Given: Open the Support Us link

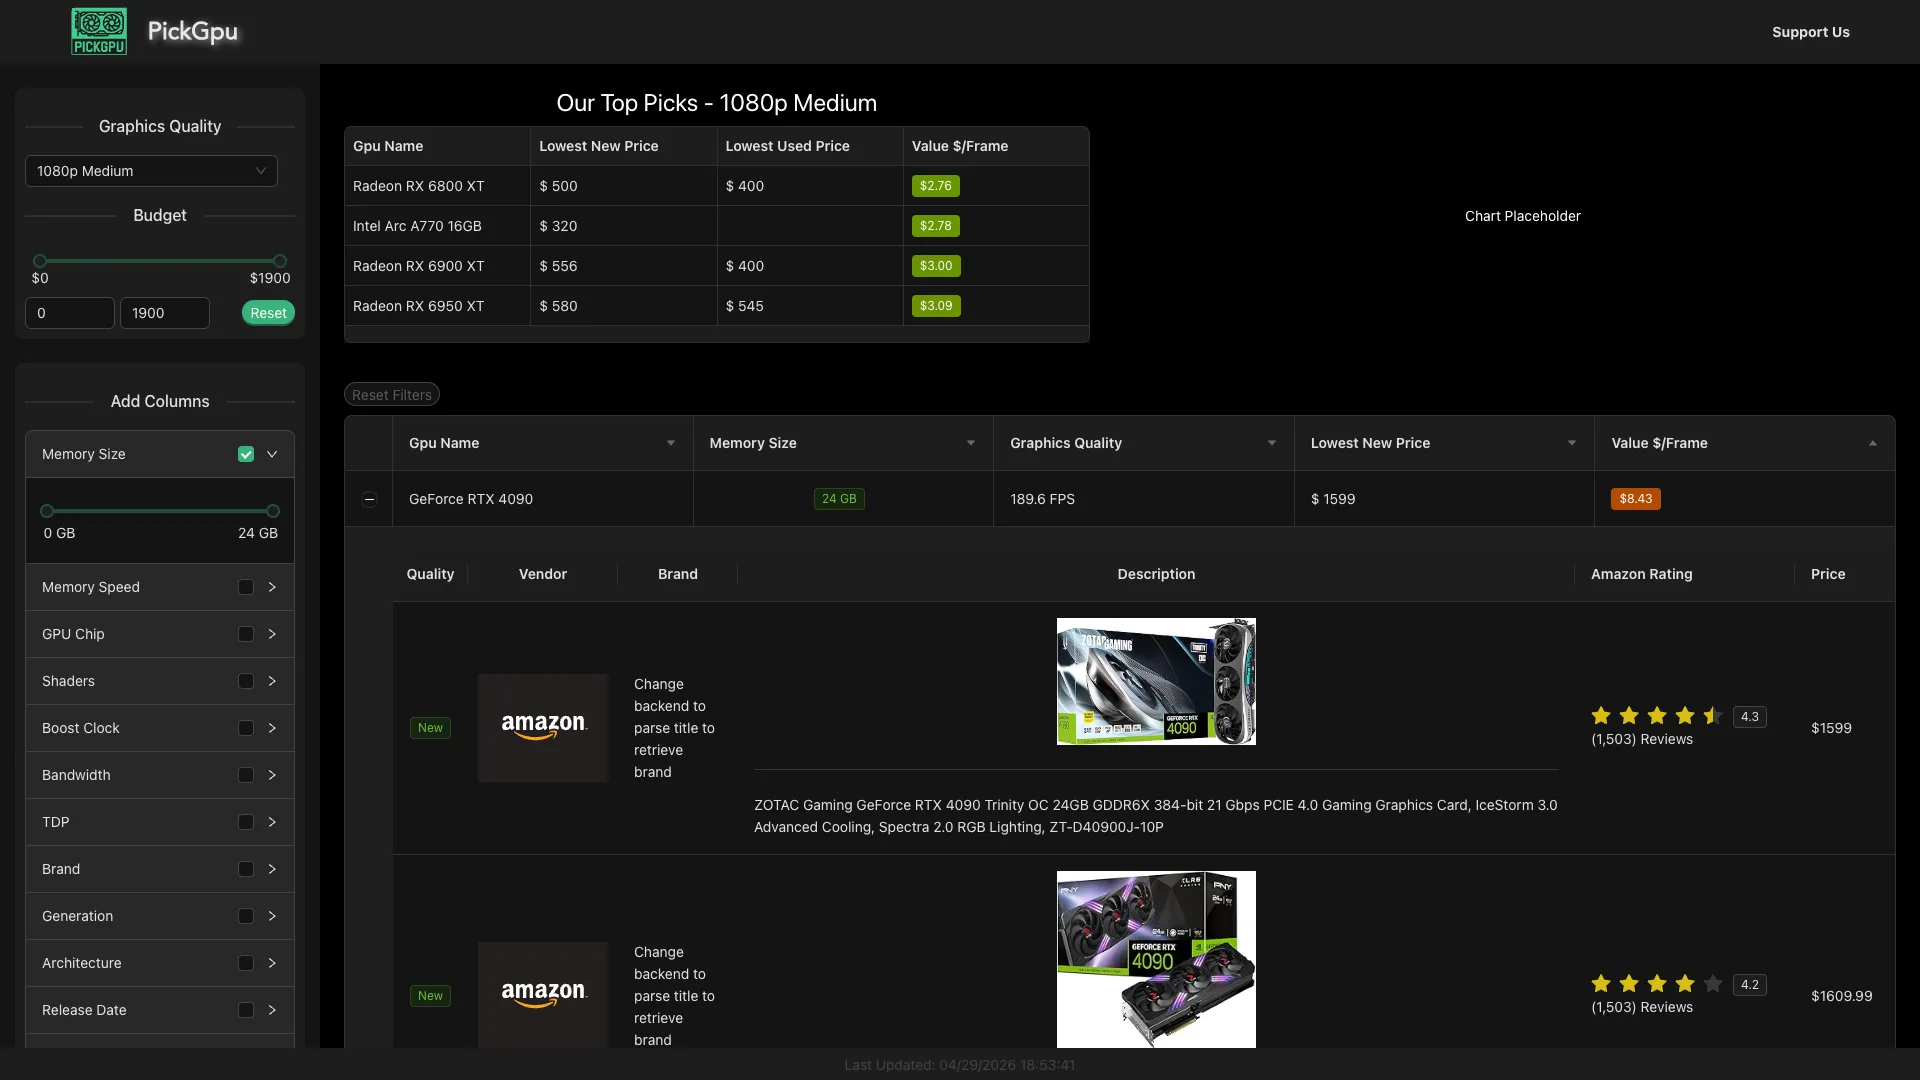Looking at the screenshot, I should [x=1810, y=32].
